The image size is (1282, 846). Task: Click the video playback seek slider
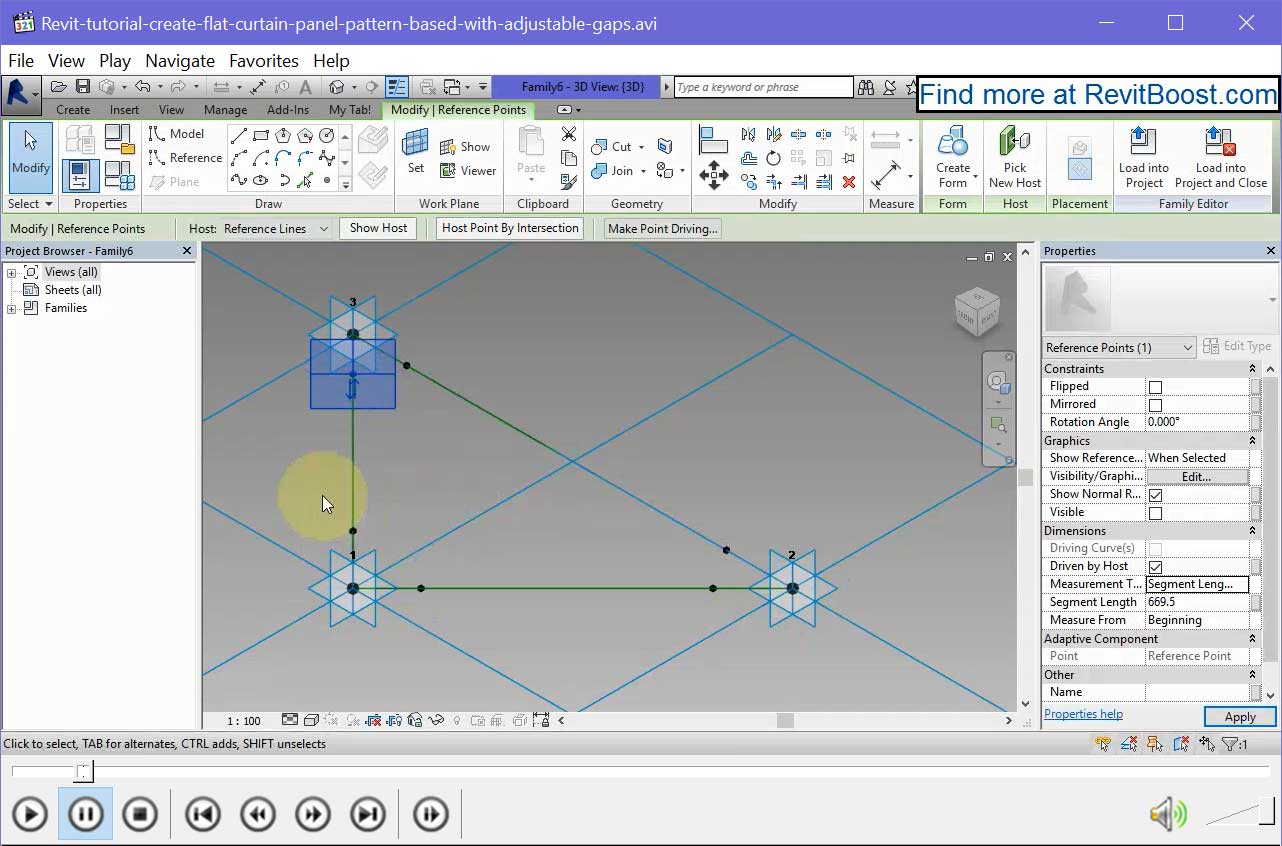tap(84, 771)
